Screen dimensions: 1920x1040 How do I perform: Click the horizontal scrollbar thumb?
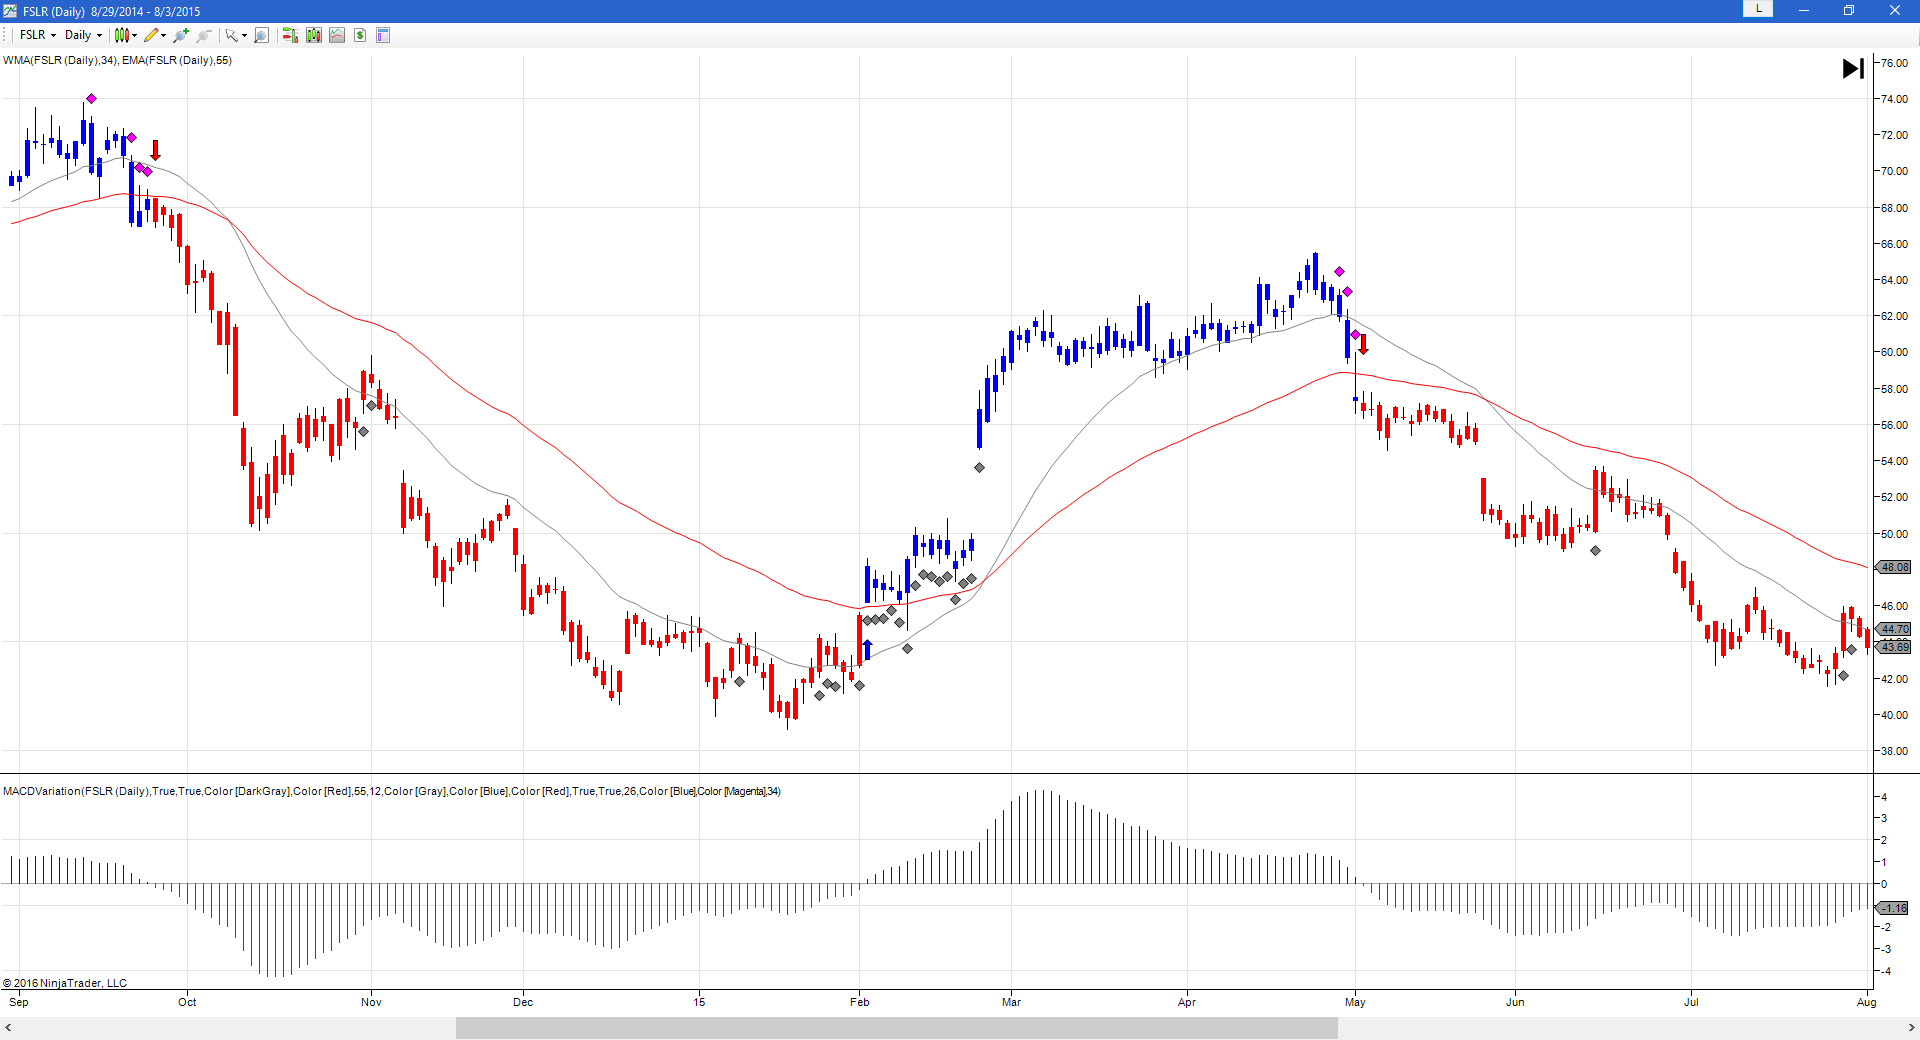coord(897,1028)
